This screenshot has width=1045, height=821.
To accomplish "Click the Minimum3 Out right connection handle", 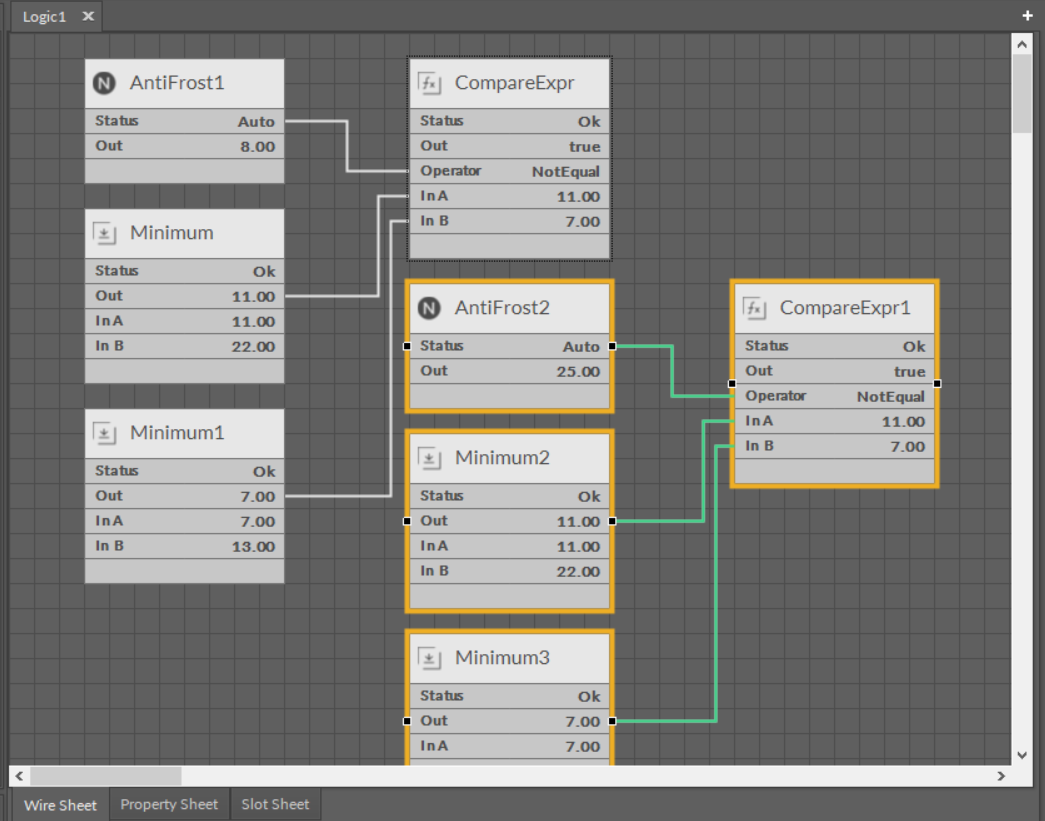I will pos(612,721).
